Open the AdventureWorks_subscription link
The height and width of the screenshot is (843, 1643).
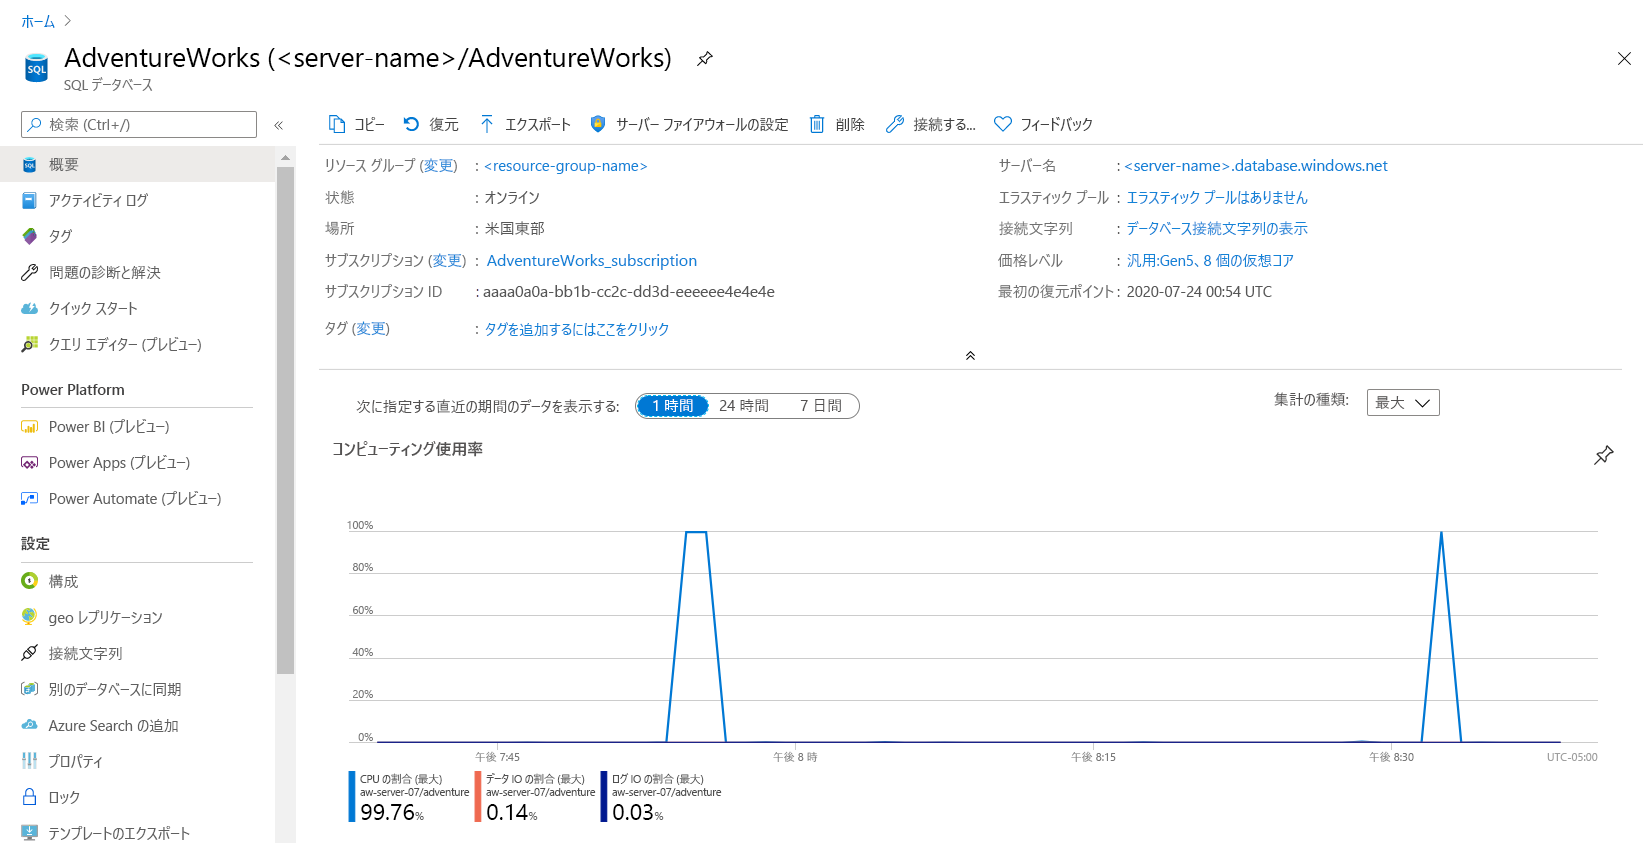[x=592, y=260]
